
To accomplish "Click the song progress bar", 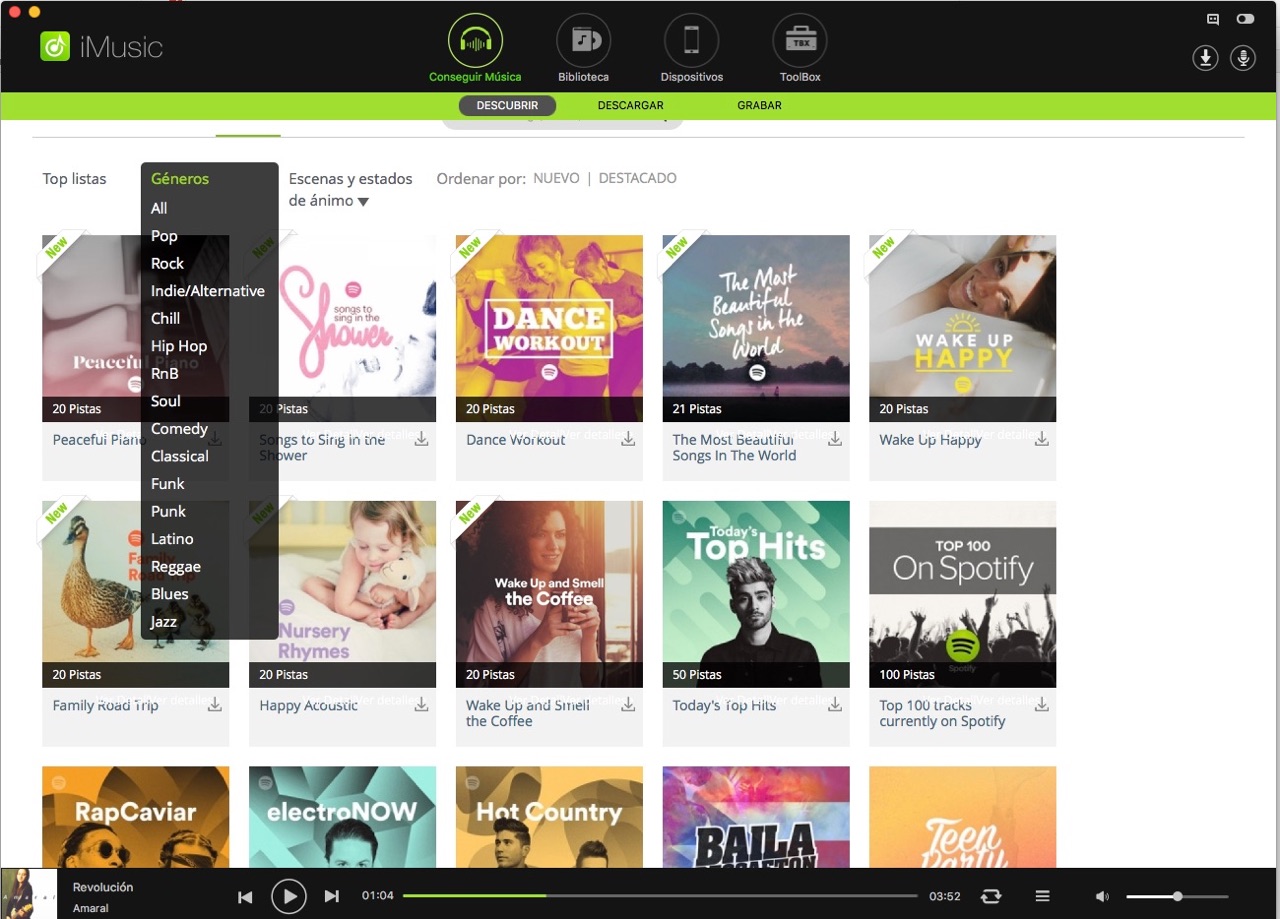I will [x=660, y=896].
